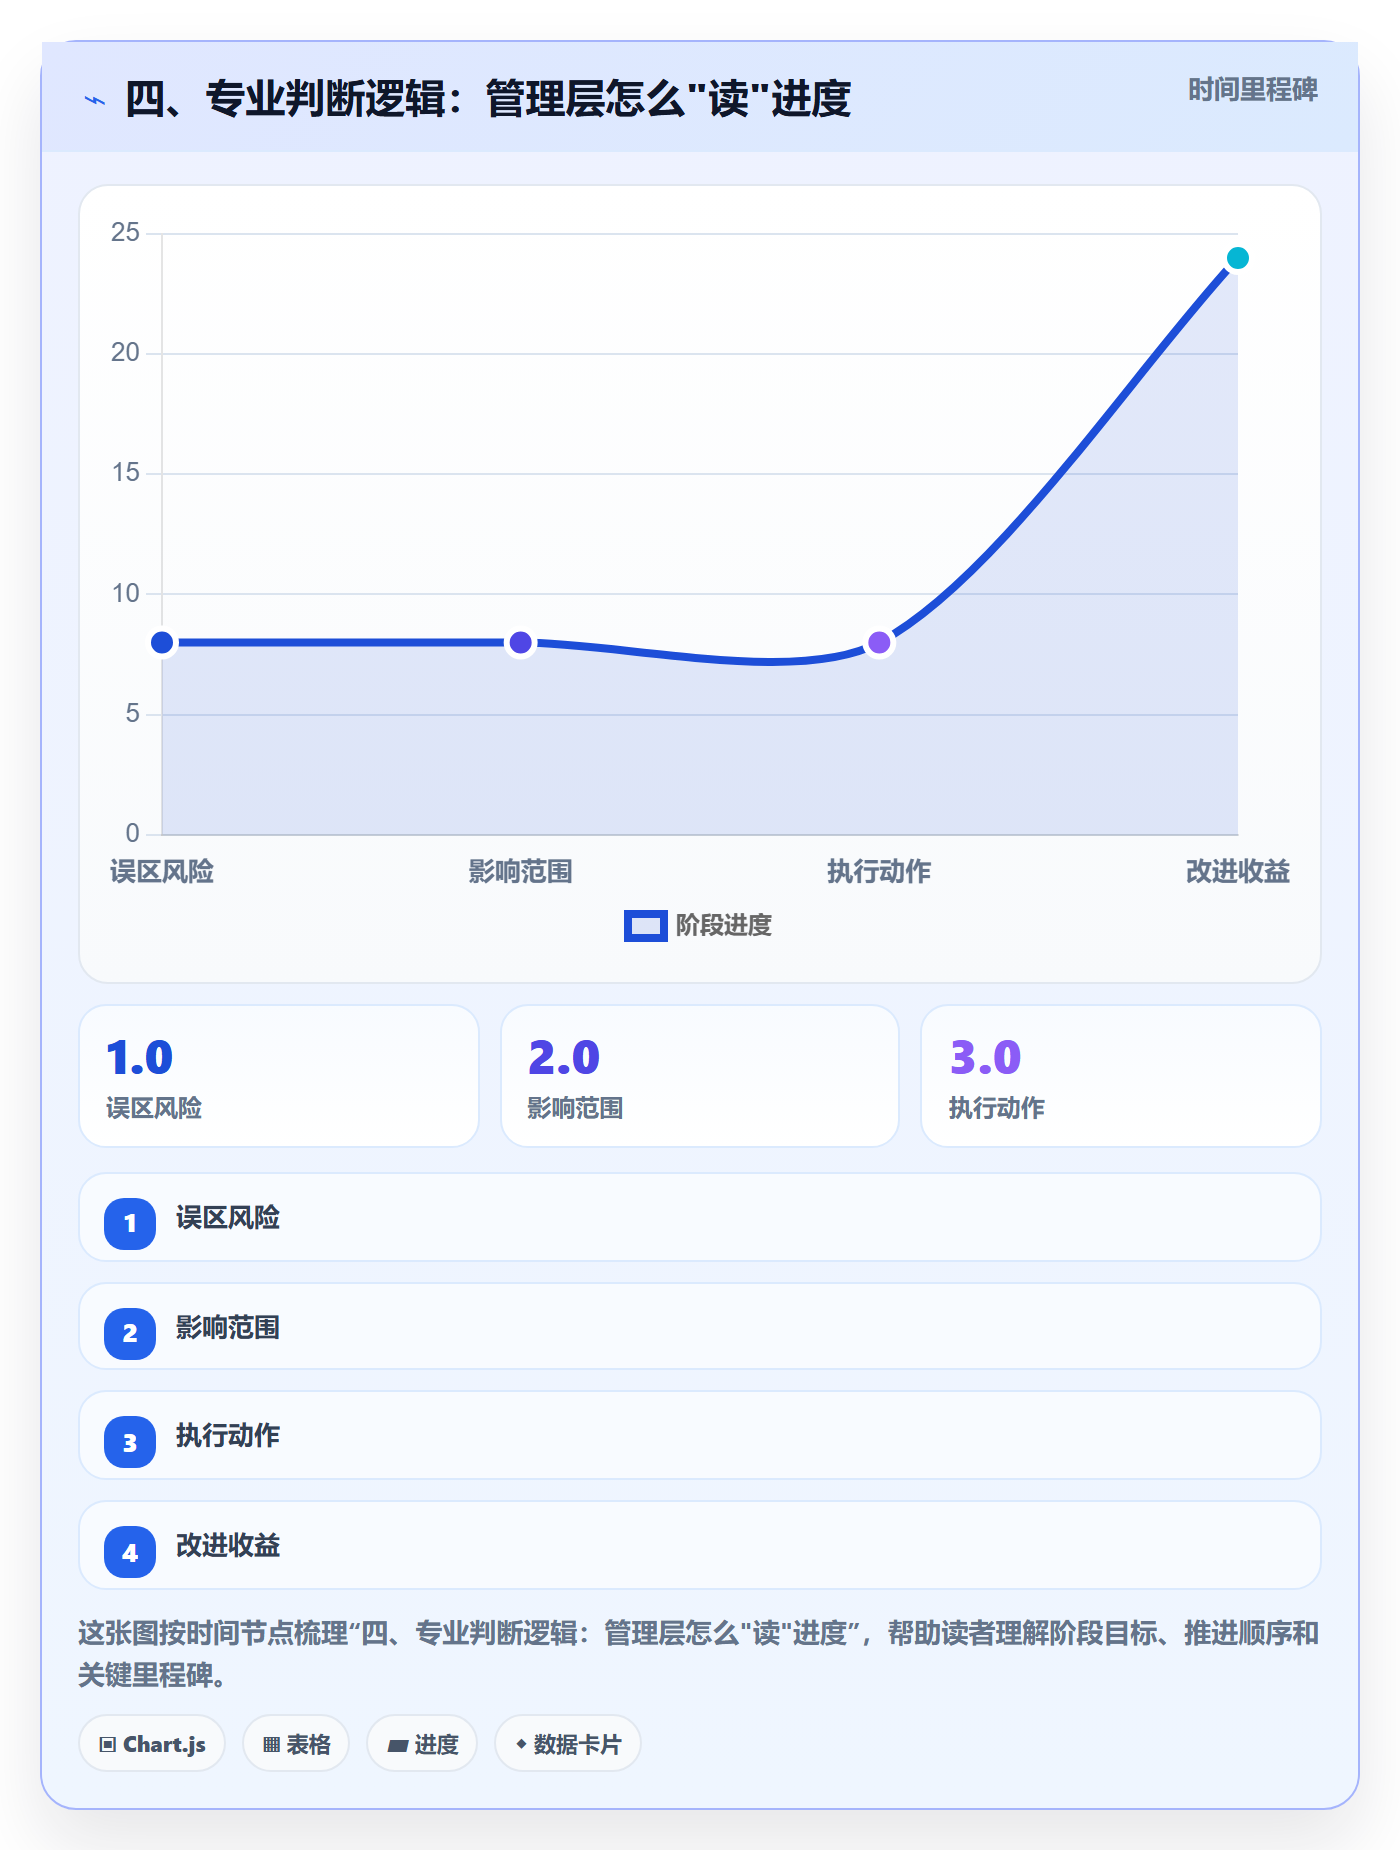Click the blue legend color box
Screen dimensions: 1400x1850
(646, 926)
